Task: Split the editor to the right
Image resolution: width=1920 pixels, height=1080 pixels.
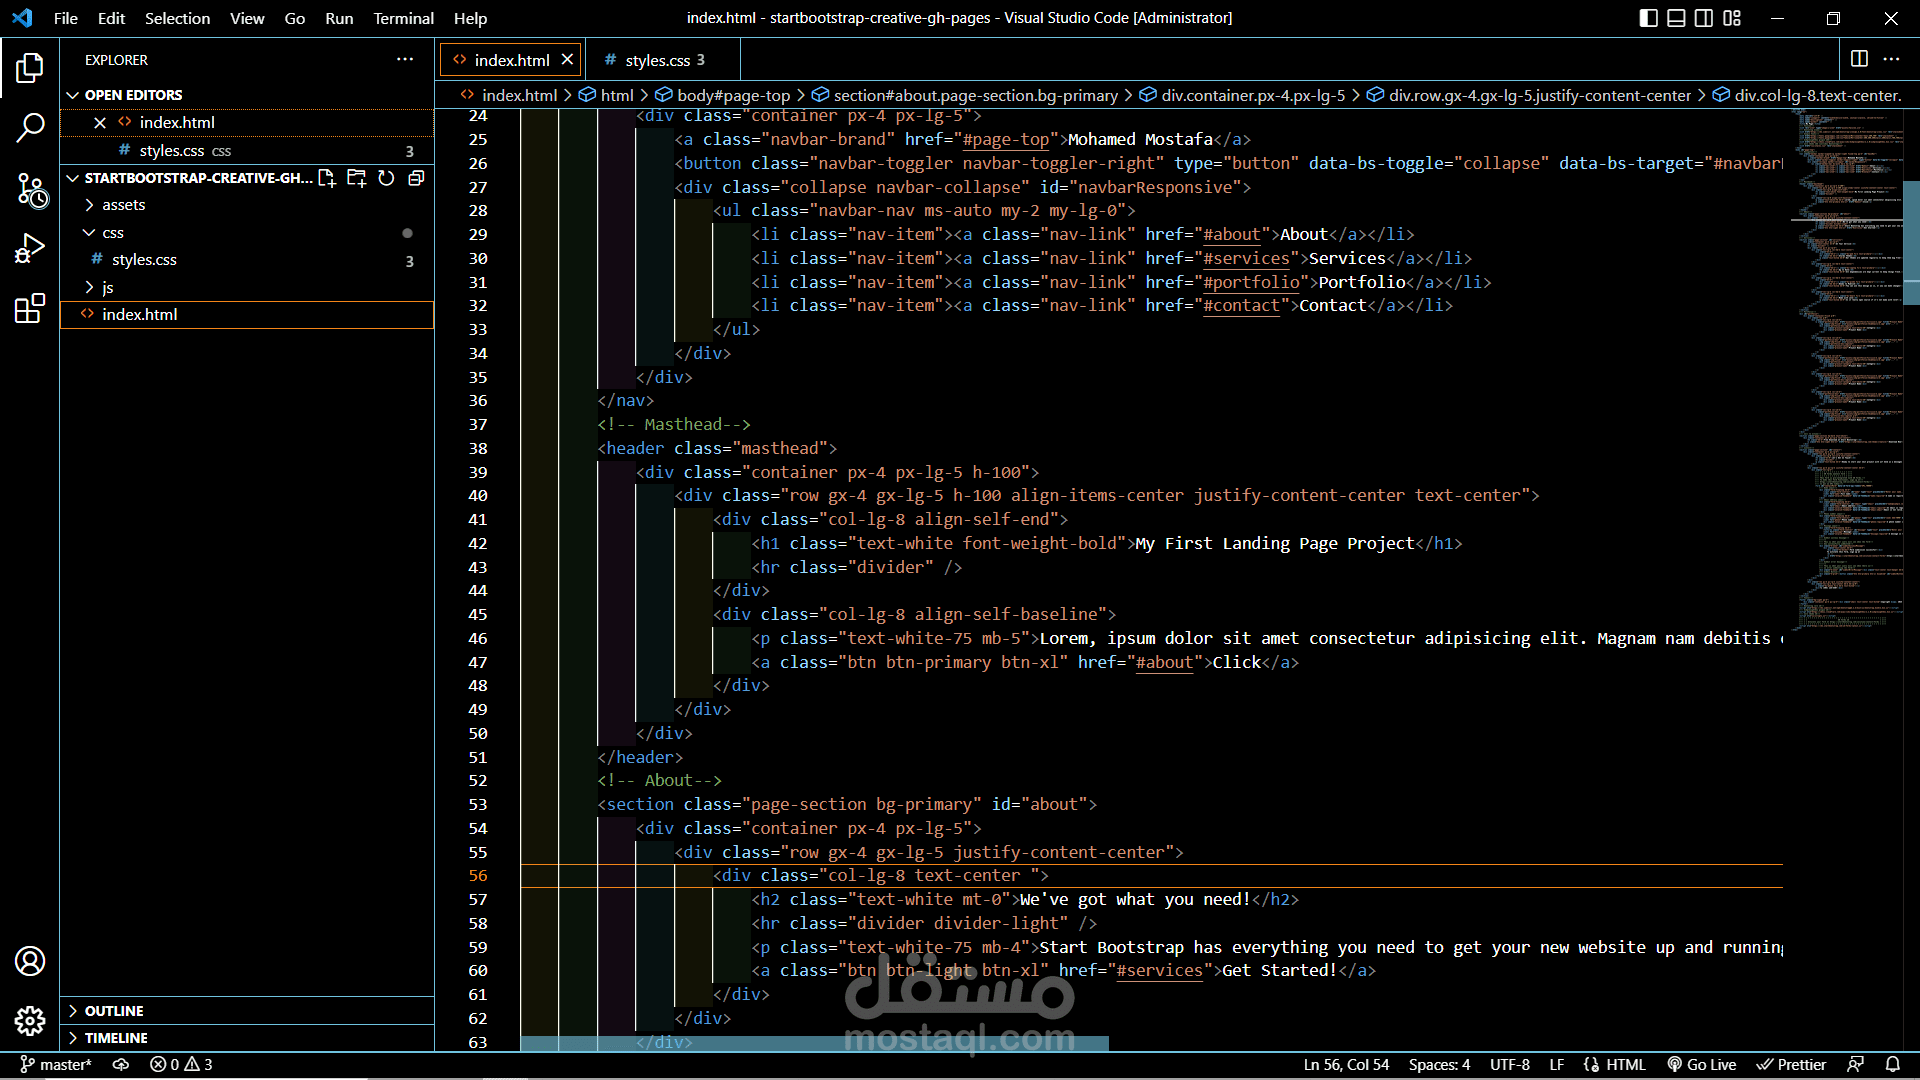Action: 1859,59
